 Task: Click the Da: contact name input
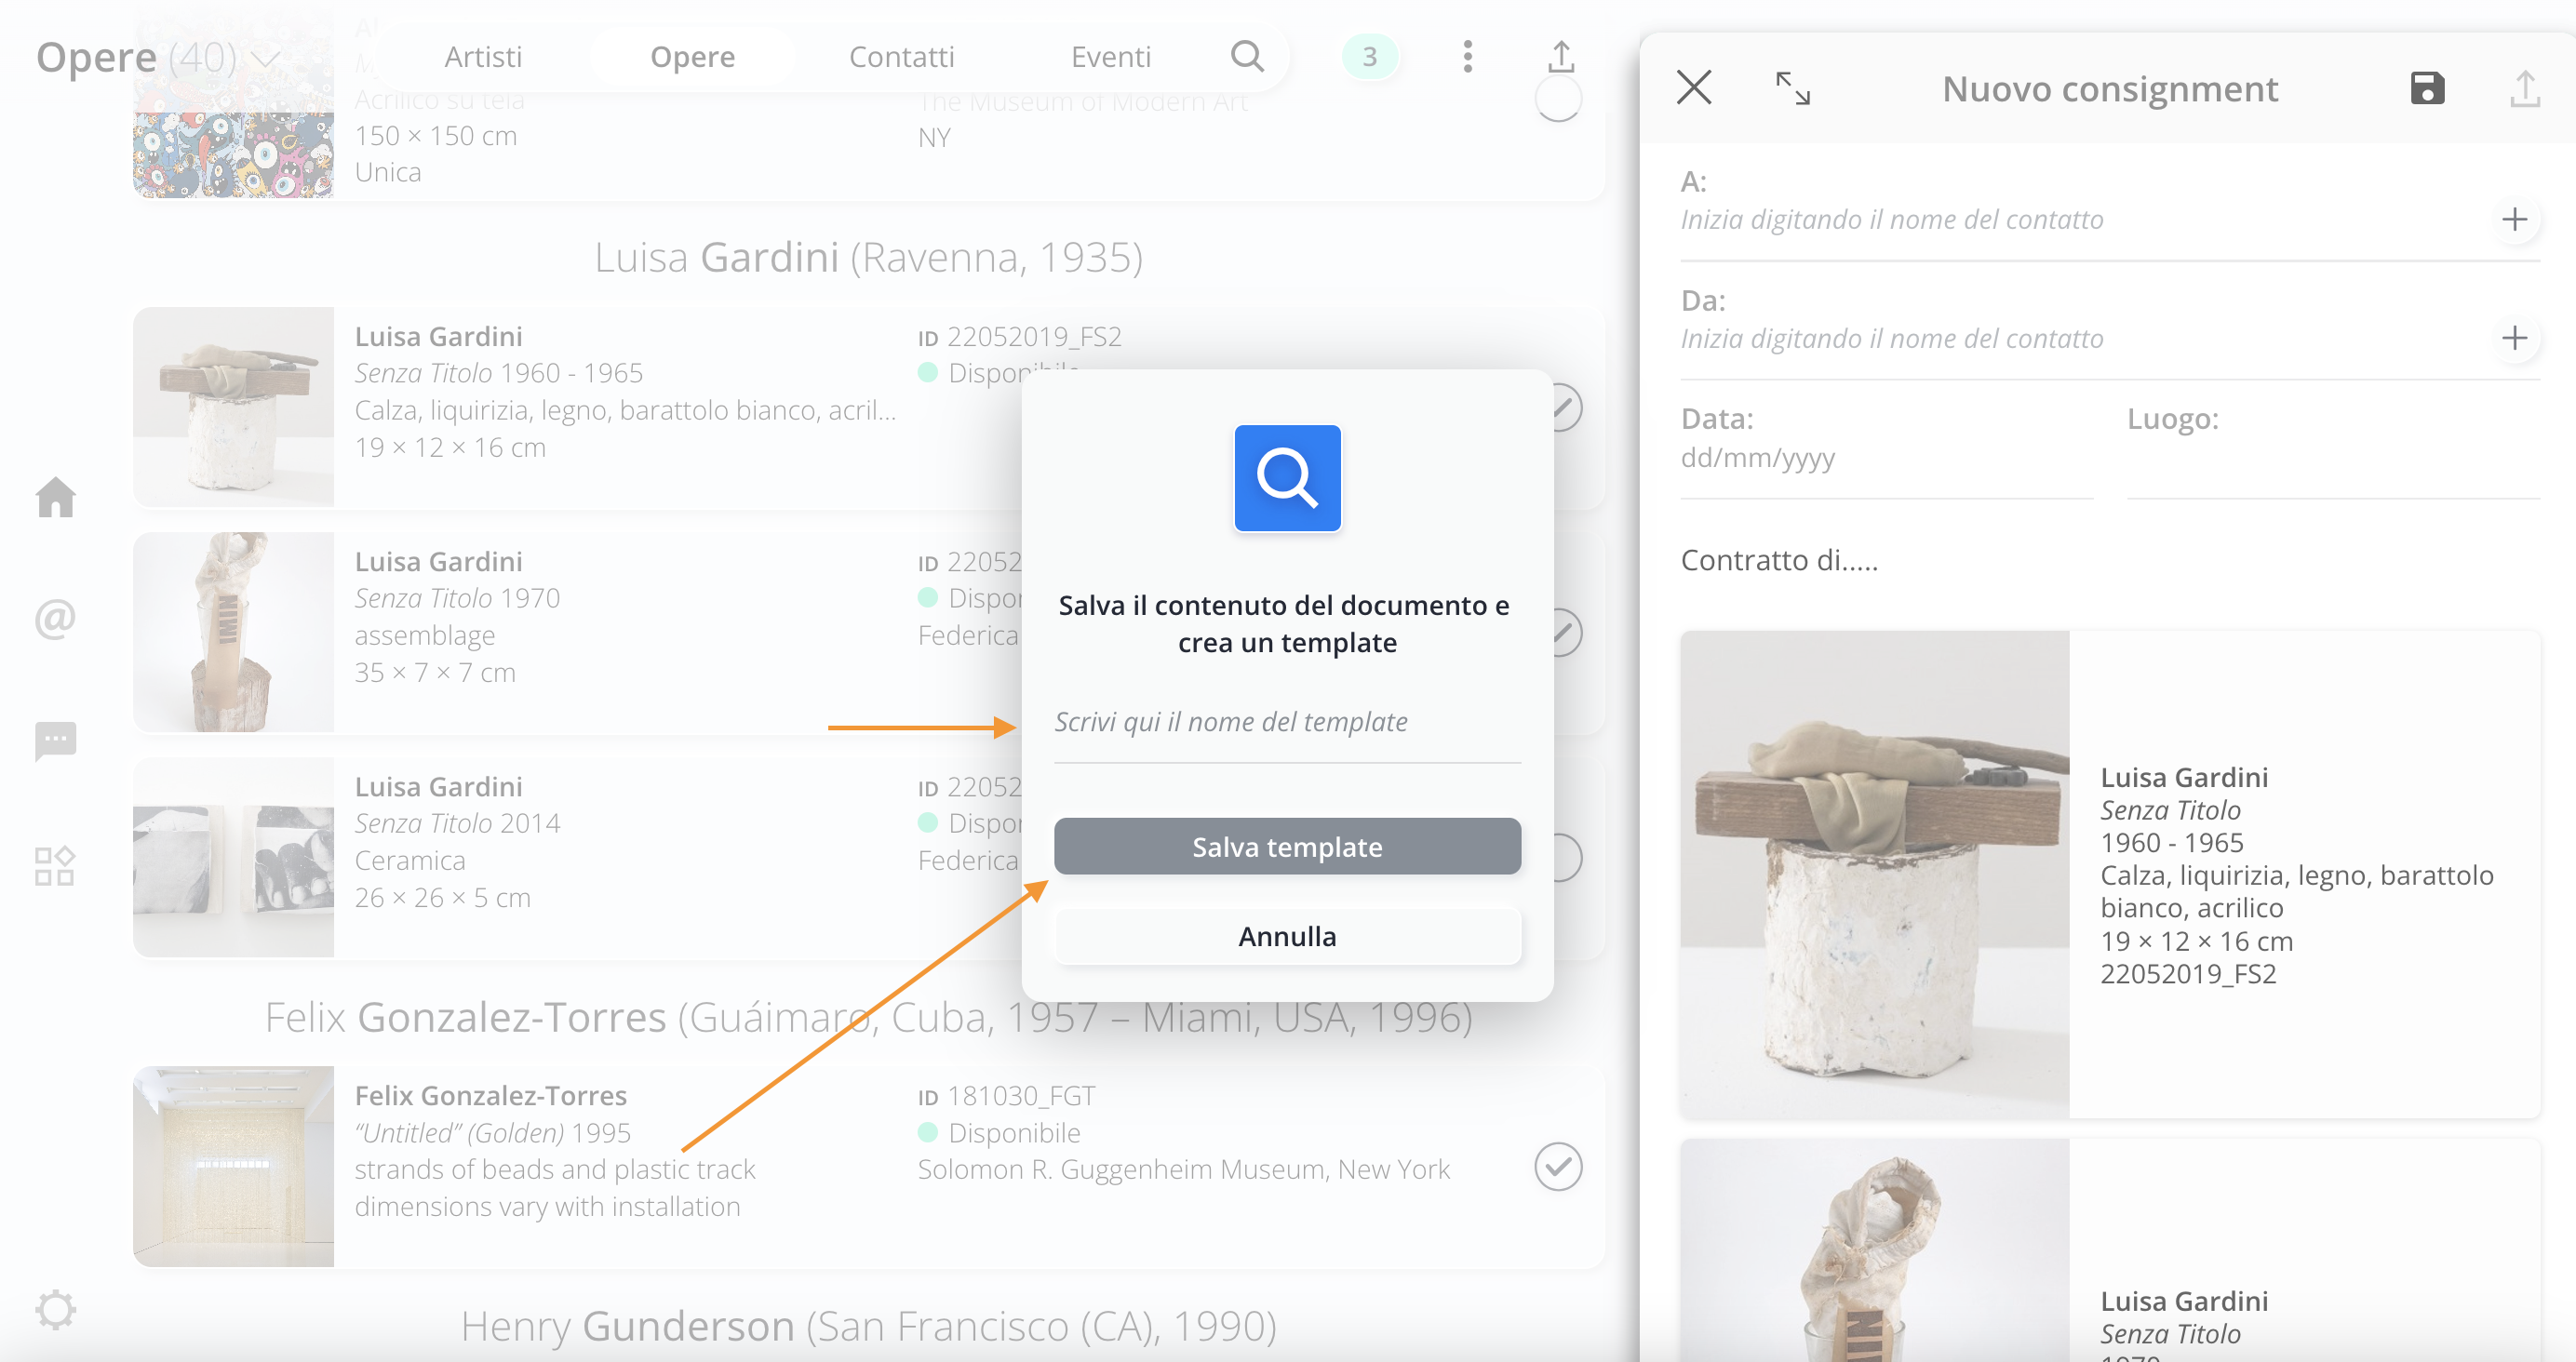click(x=2081, y=338)
